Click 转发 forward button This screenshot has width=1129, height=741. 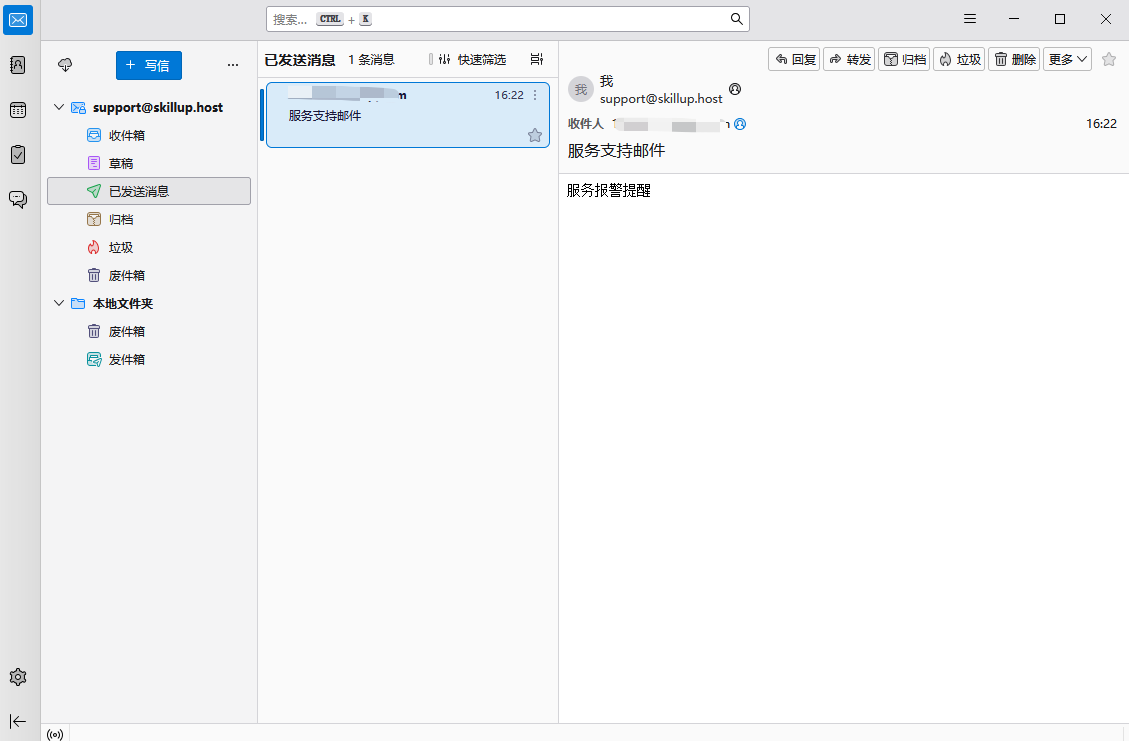849,60
